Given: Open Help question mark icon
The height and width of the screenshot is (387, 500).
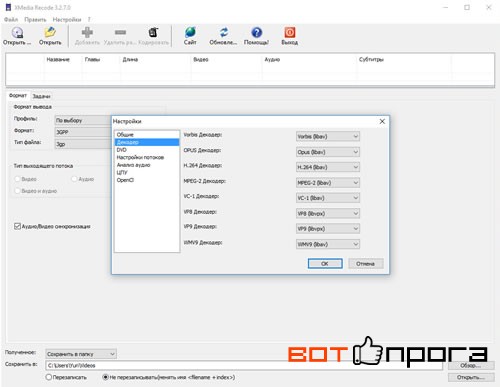Looking at the screenshot, I should [x=257, y=32].
